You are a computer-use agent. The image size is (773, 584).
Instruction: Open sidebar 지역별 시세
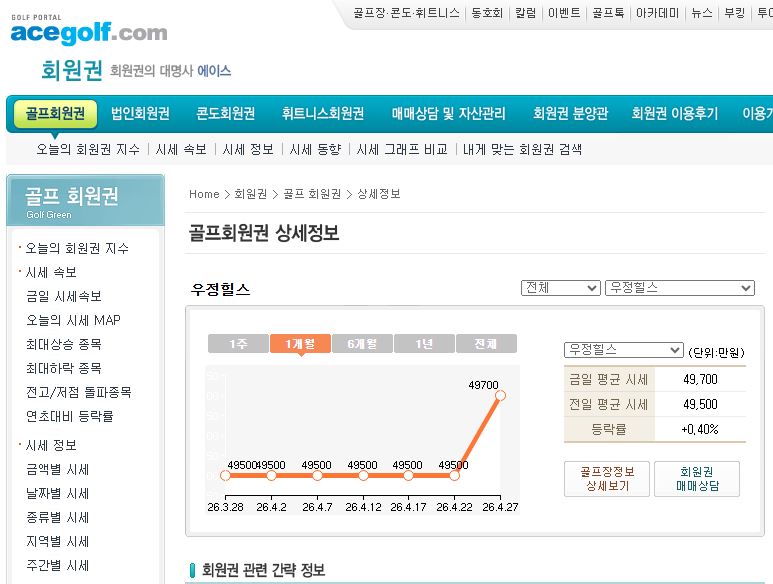[x=58, y=542]
